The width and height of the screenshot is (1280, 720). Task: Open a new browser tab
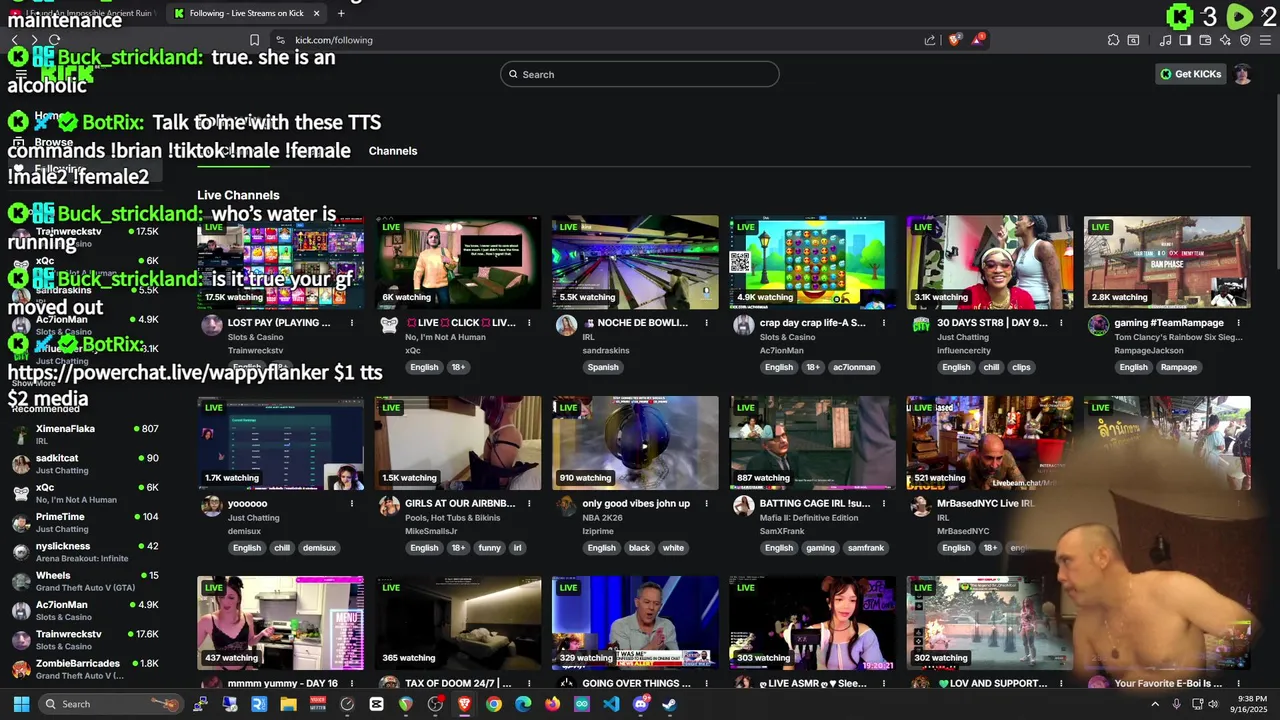(341, 13)
